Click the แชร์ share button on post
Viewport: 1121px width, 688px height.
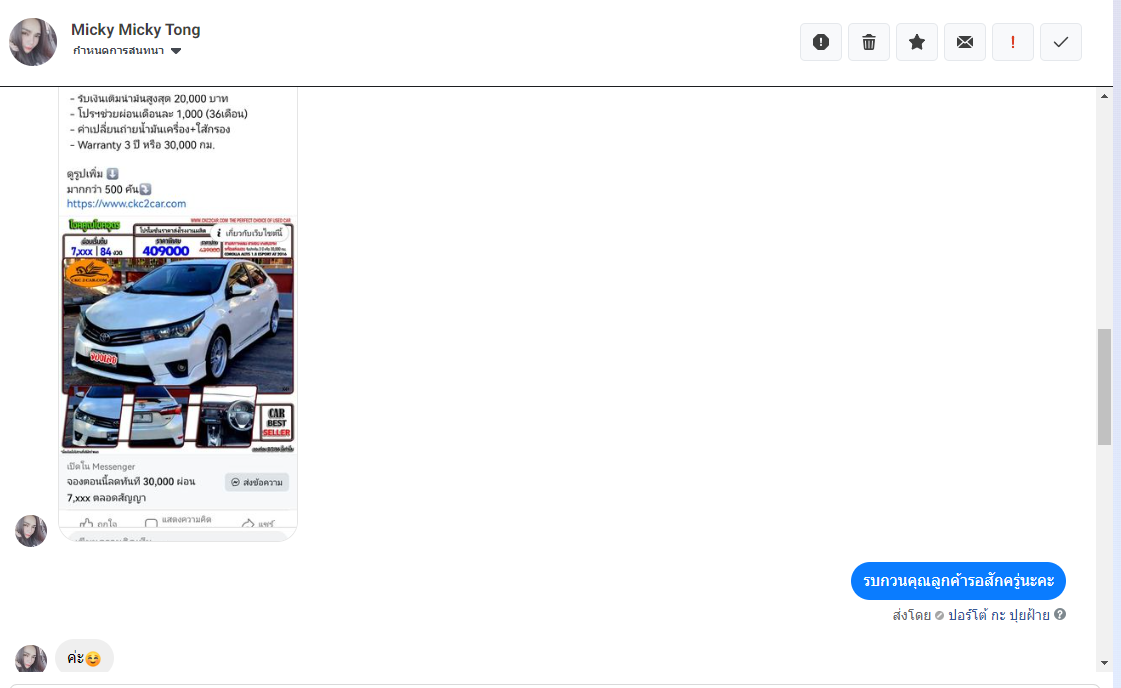point(257,524)
